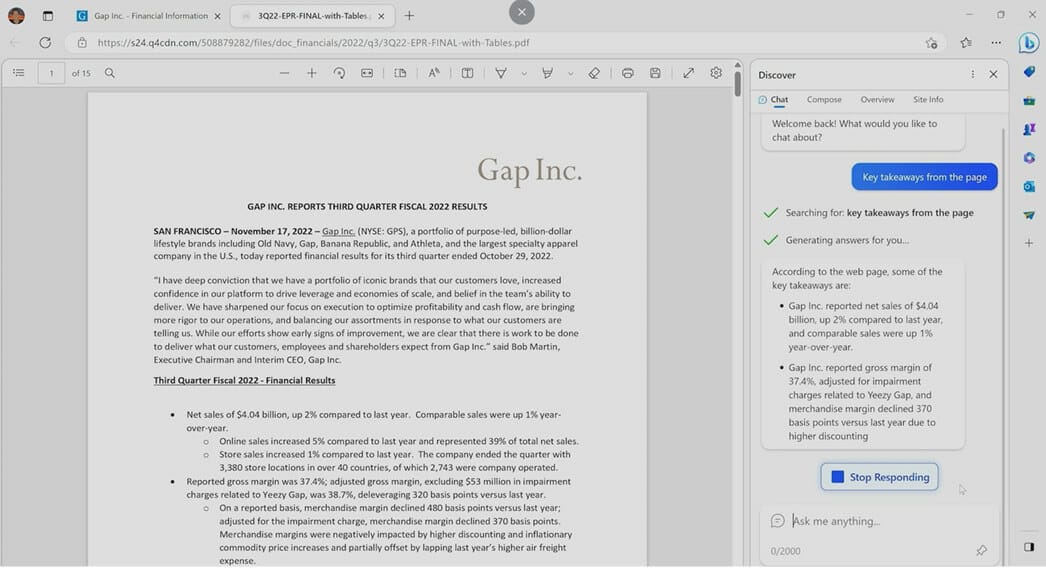Start the Read aloud tool

tap(434, 73)
